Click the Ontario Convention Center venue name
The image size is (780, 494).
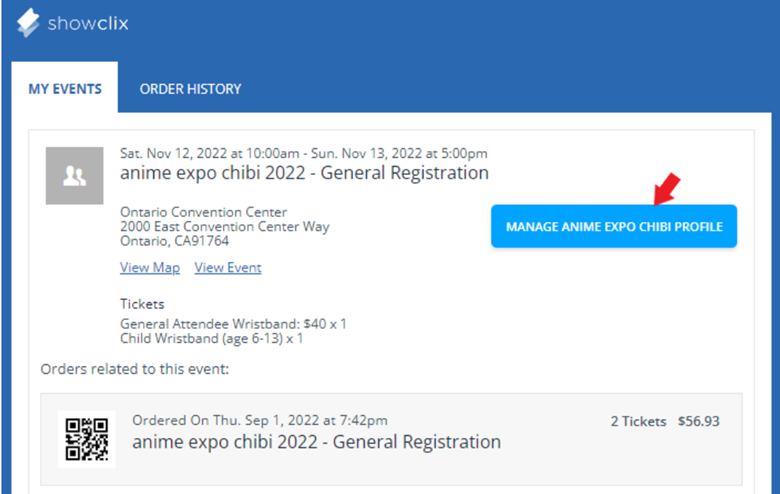pos(203,212)
